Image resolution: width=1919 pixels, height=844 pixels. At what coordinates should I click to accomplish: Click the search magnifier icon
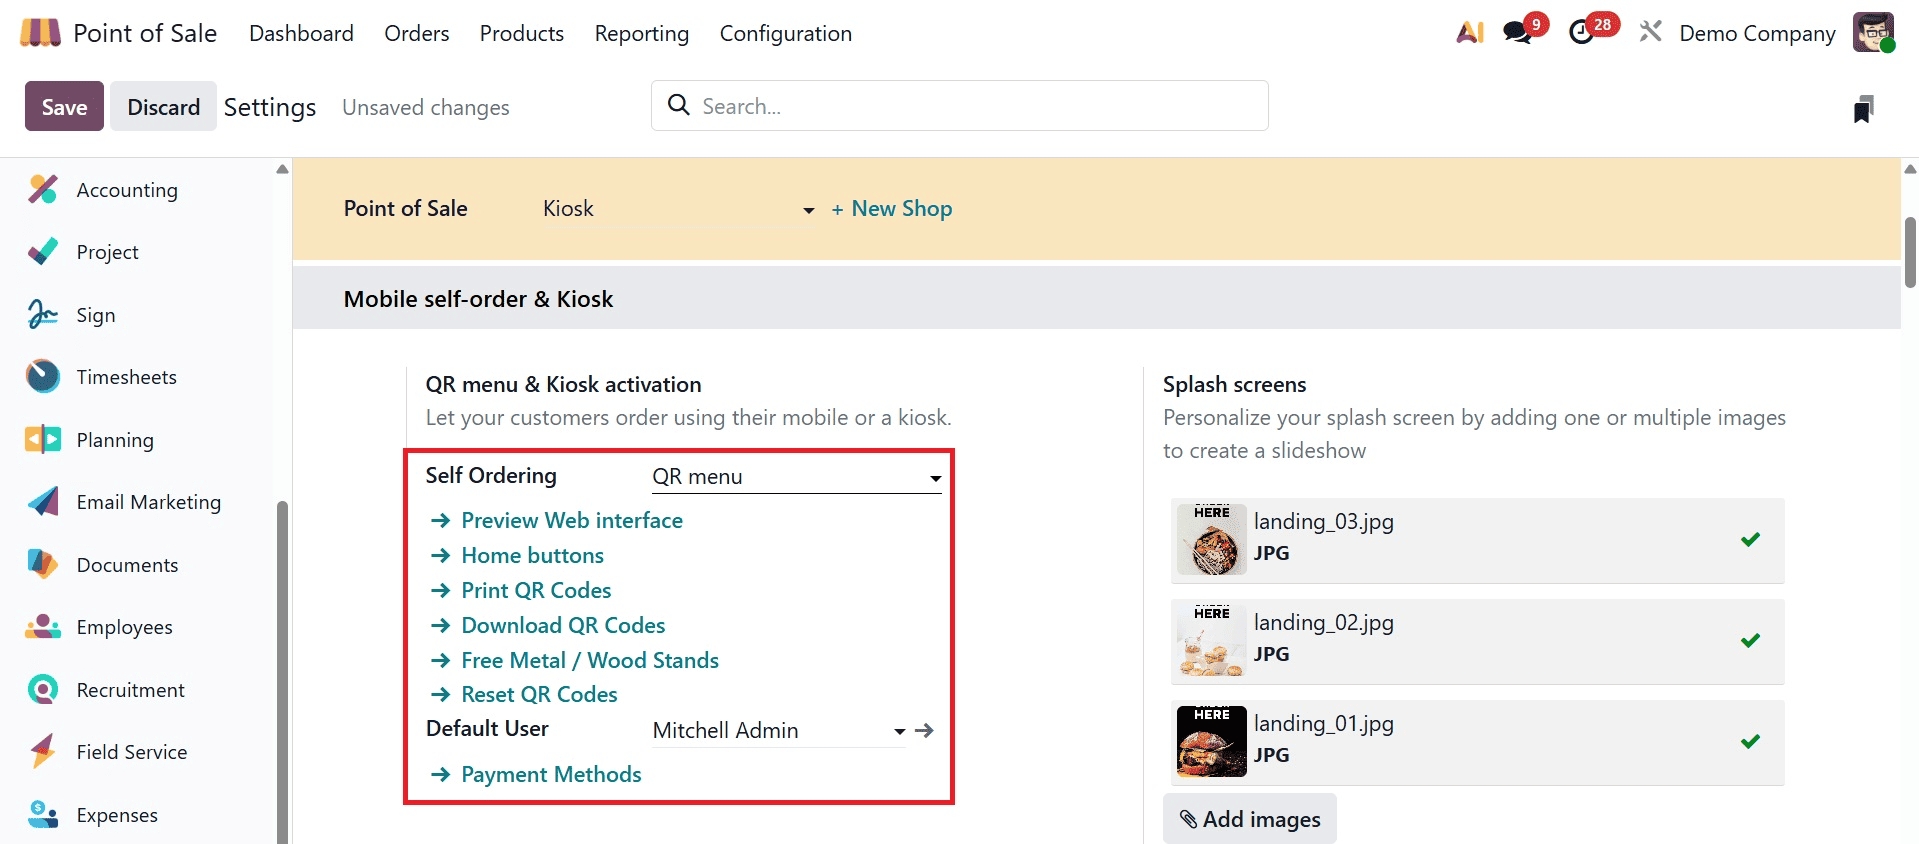[678, 105]
